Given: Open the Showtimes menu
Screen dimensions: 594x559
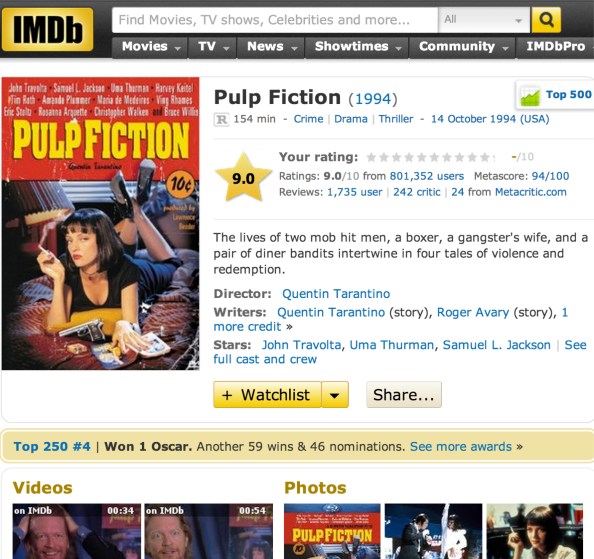Looking at the screenshot, I should point(356,47).
